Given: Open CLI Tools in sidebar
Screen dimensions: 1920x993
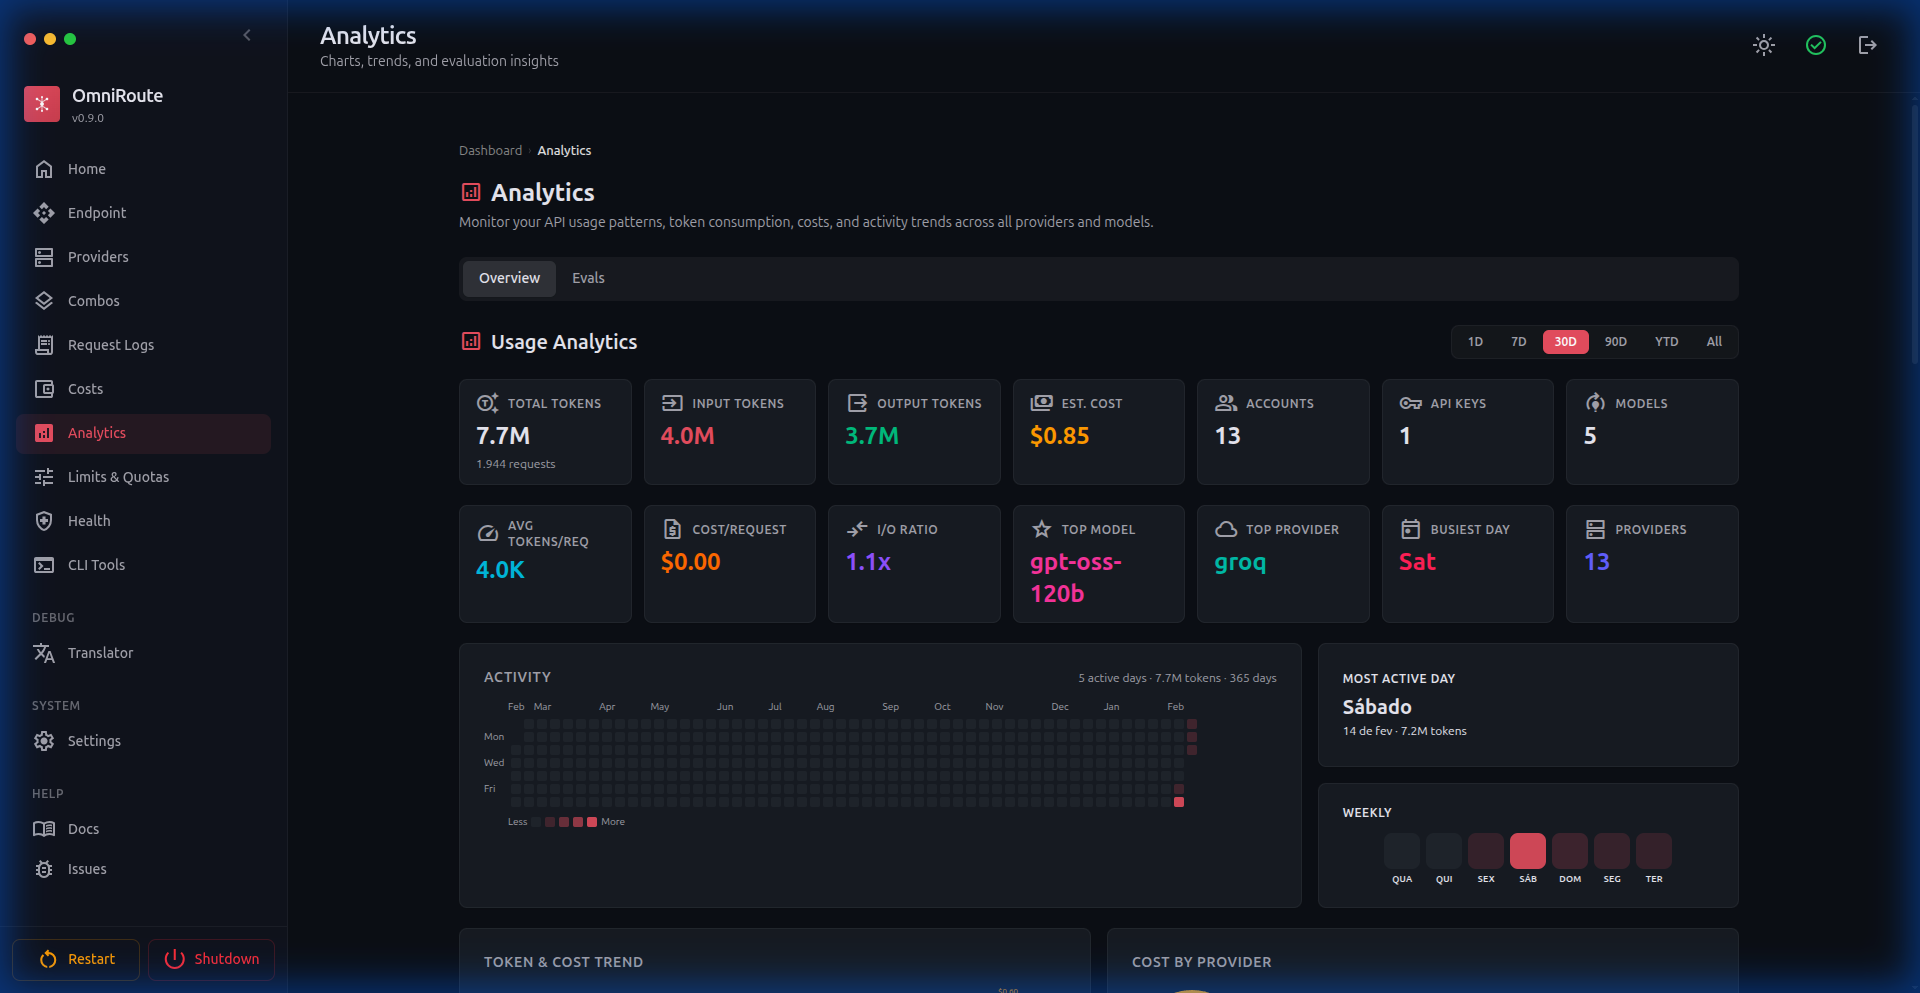Looking at the screenshot, I should pos(96,565).
